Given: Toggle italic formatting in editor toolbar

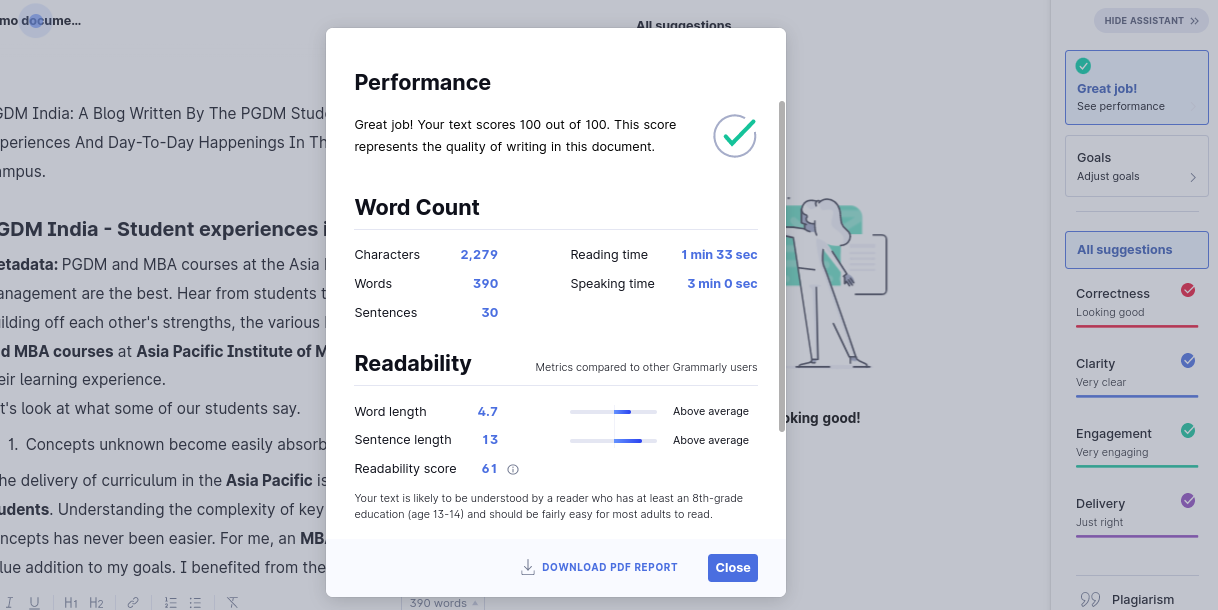Looking at the screenshot, I should tap(9, 603).
